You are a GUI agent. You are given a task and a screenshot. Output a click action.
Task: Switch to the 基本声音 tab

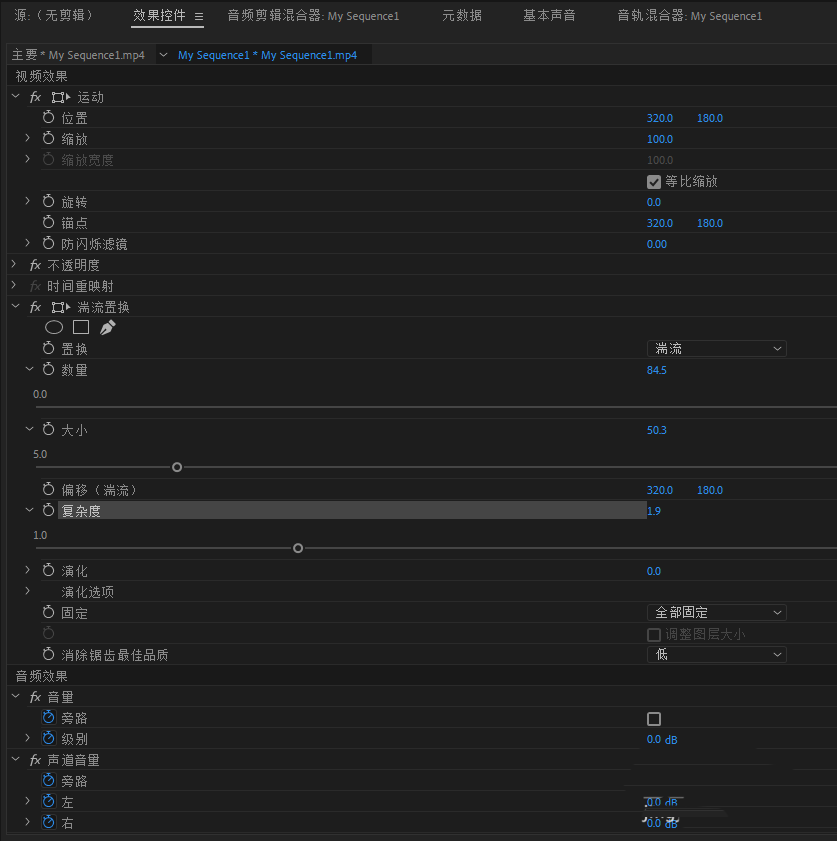(549, 16)
